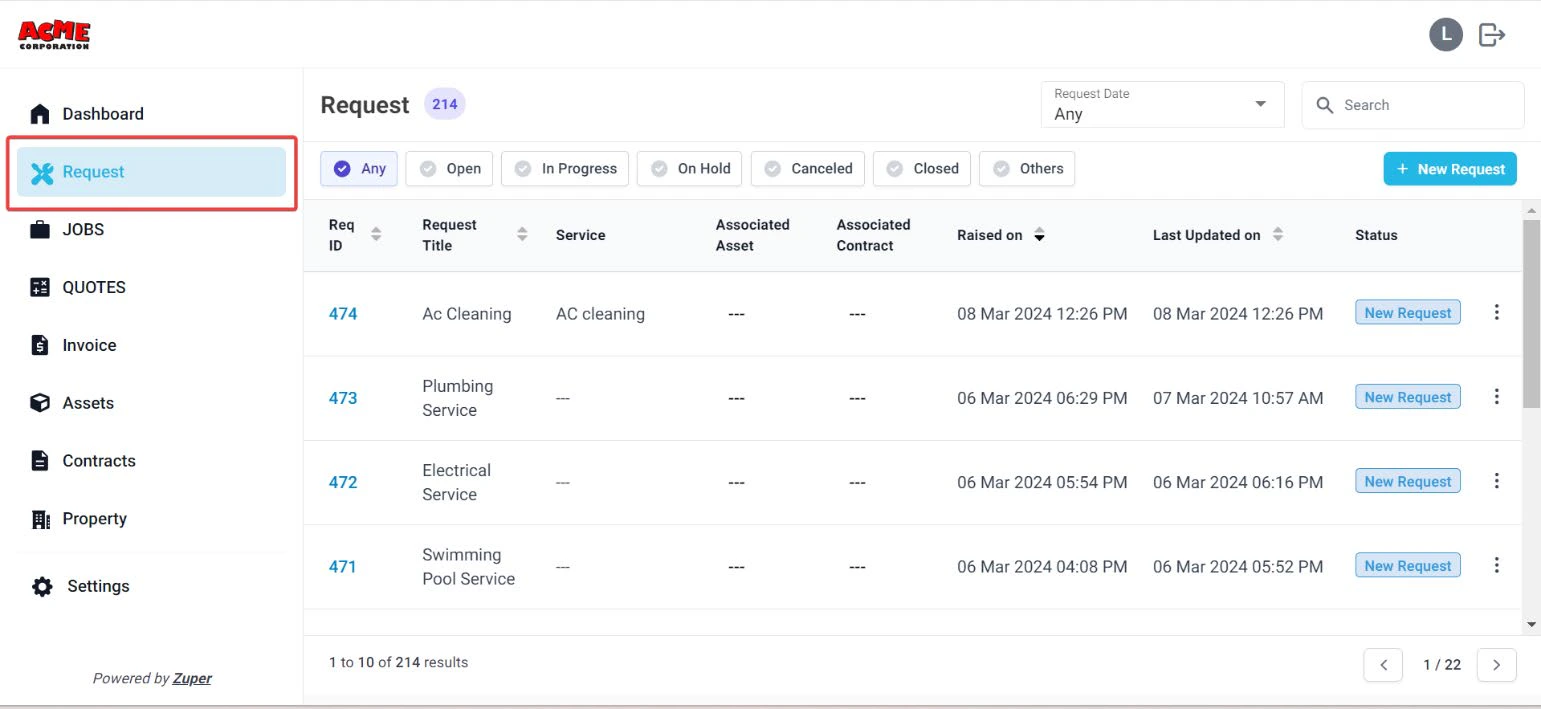
Task: Click the logout icon in the header
Action: 1492,35
